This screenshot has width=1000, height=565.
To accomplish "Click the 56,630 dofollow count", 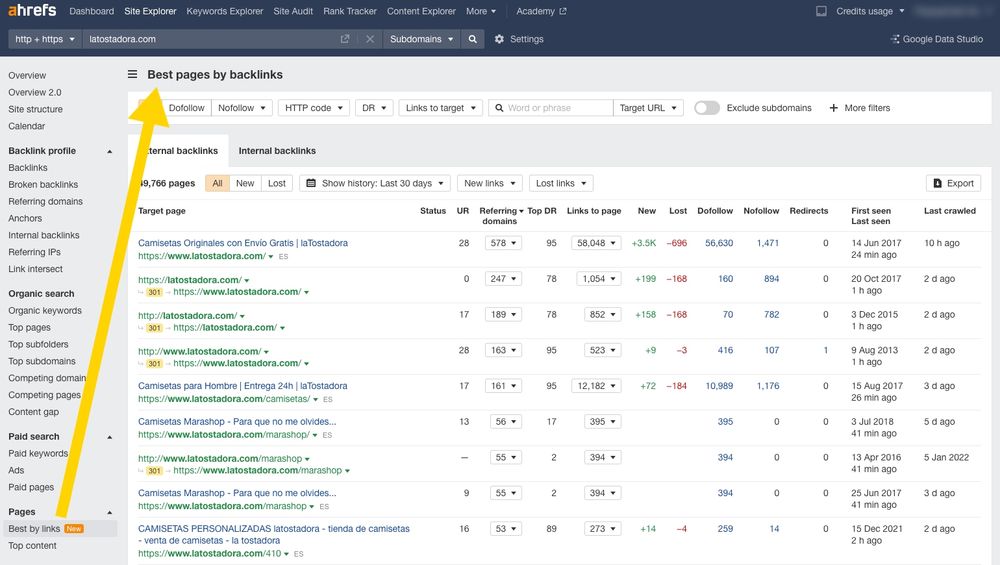I will point(719,243).
